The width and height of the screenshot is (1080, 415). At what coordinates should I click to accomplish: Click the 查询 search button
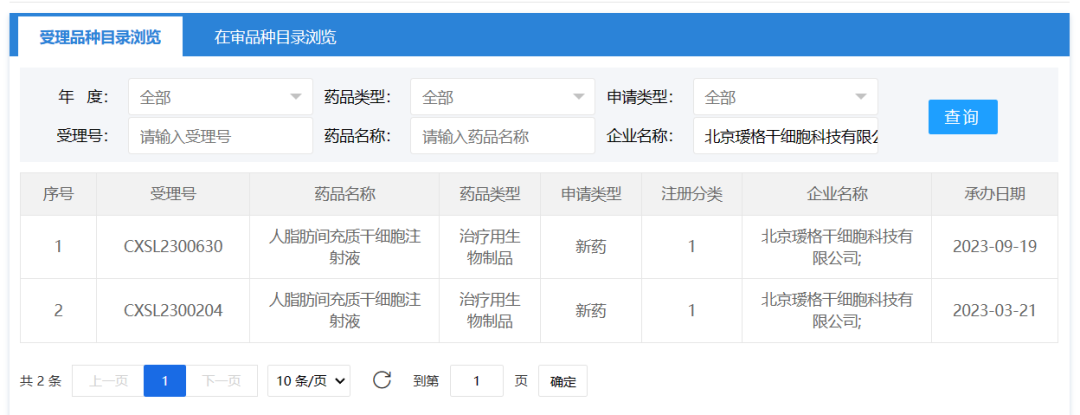coord(962,117)
